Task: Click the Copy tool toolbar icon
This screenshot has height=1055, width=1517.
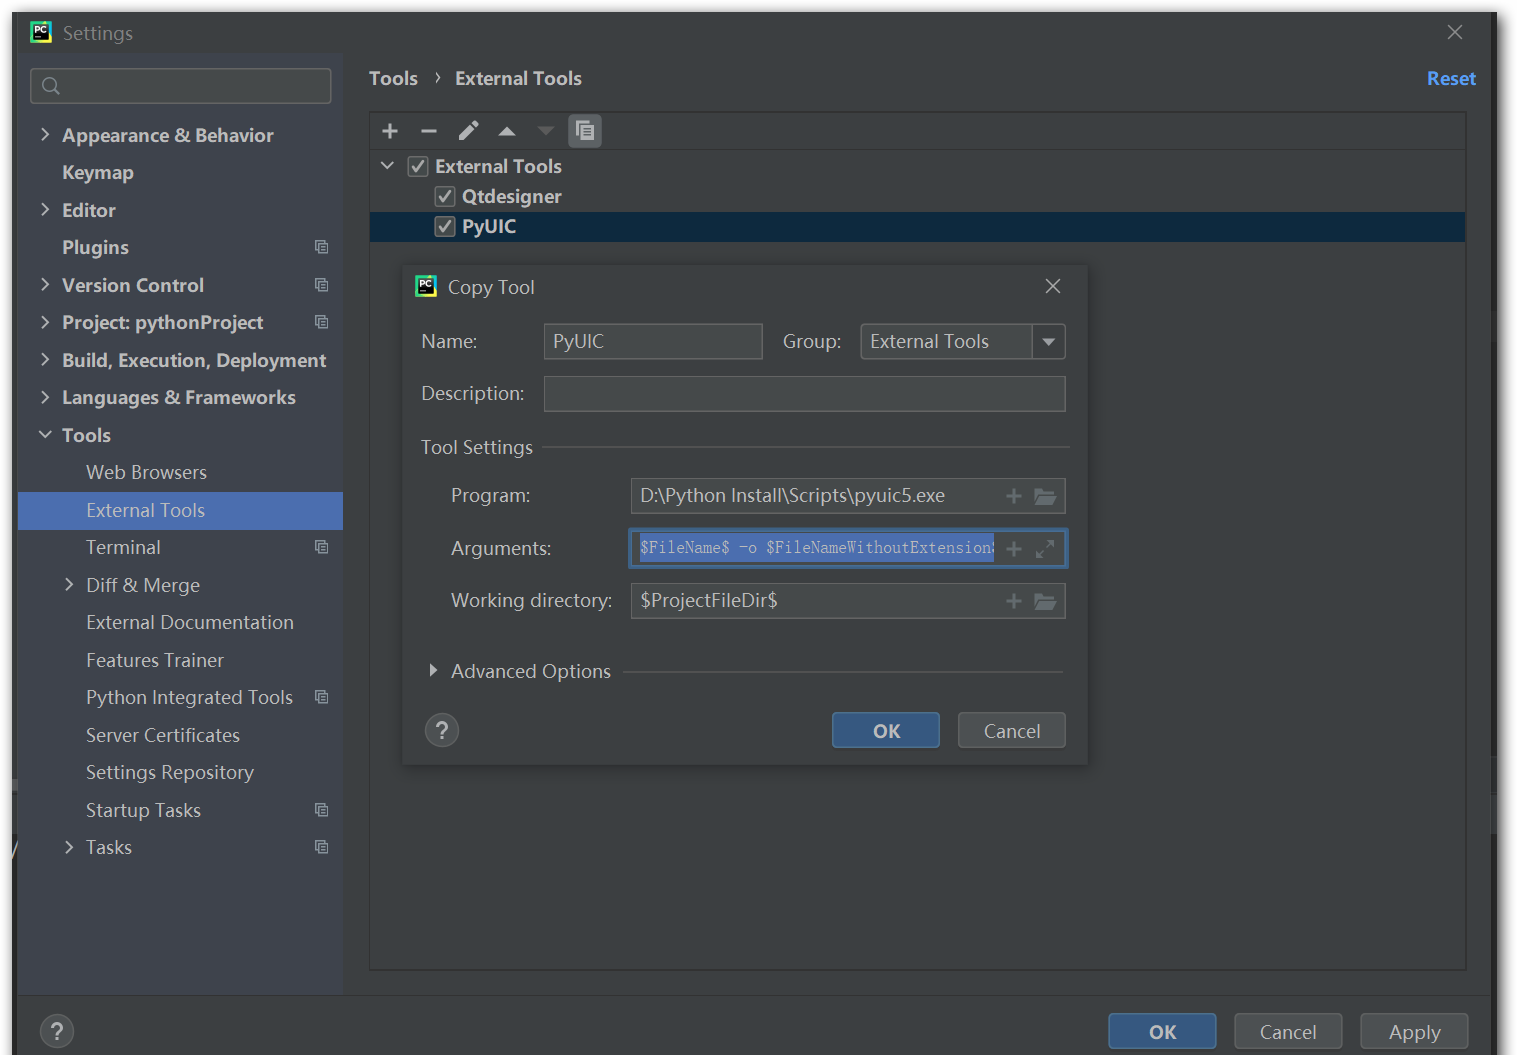Action: [585, 131]
